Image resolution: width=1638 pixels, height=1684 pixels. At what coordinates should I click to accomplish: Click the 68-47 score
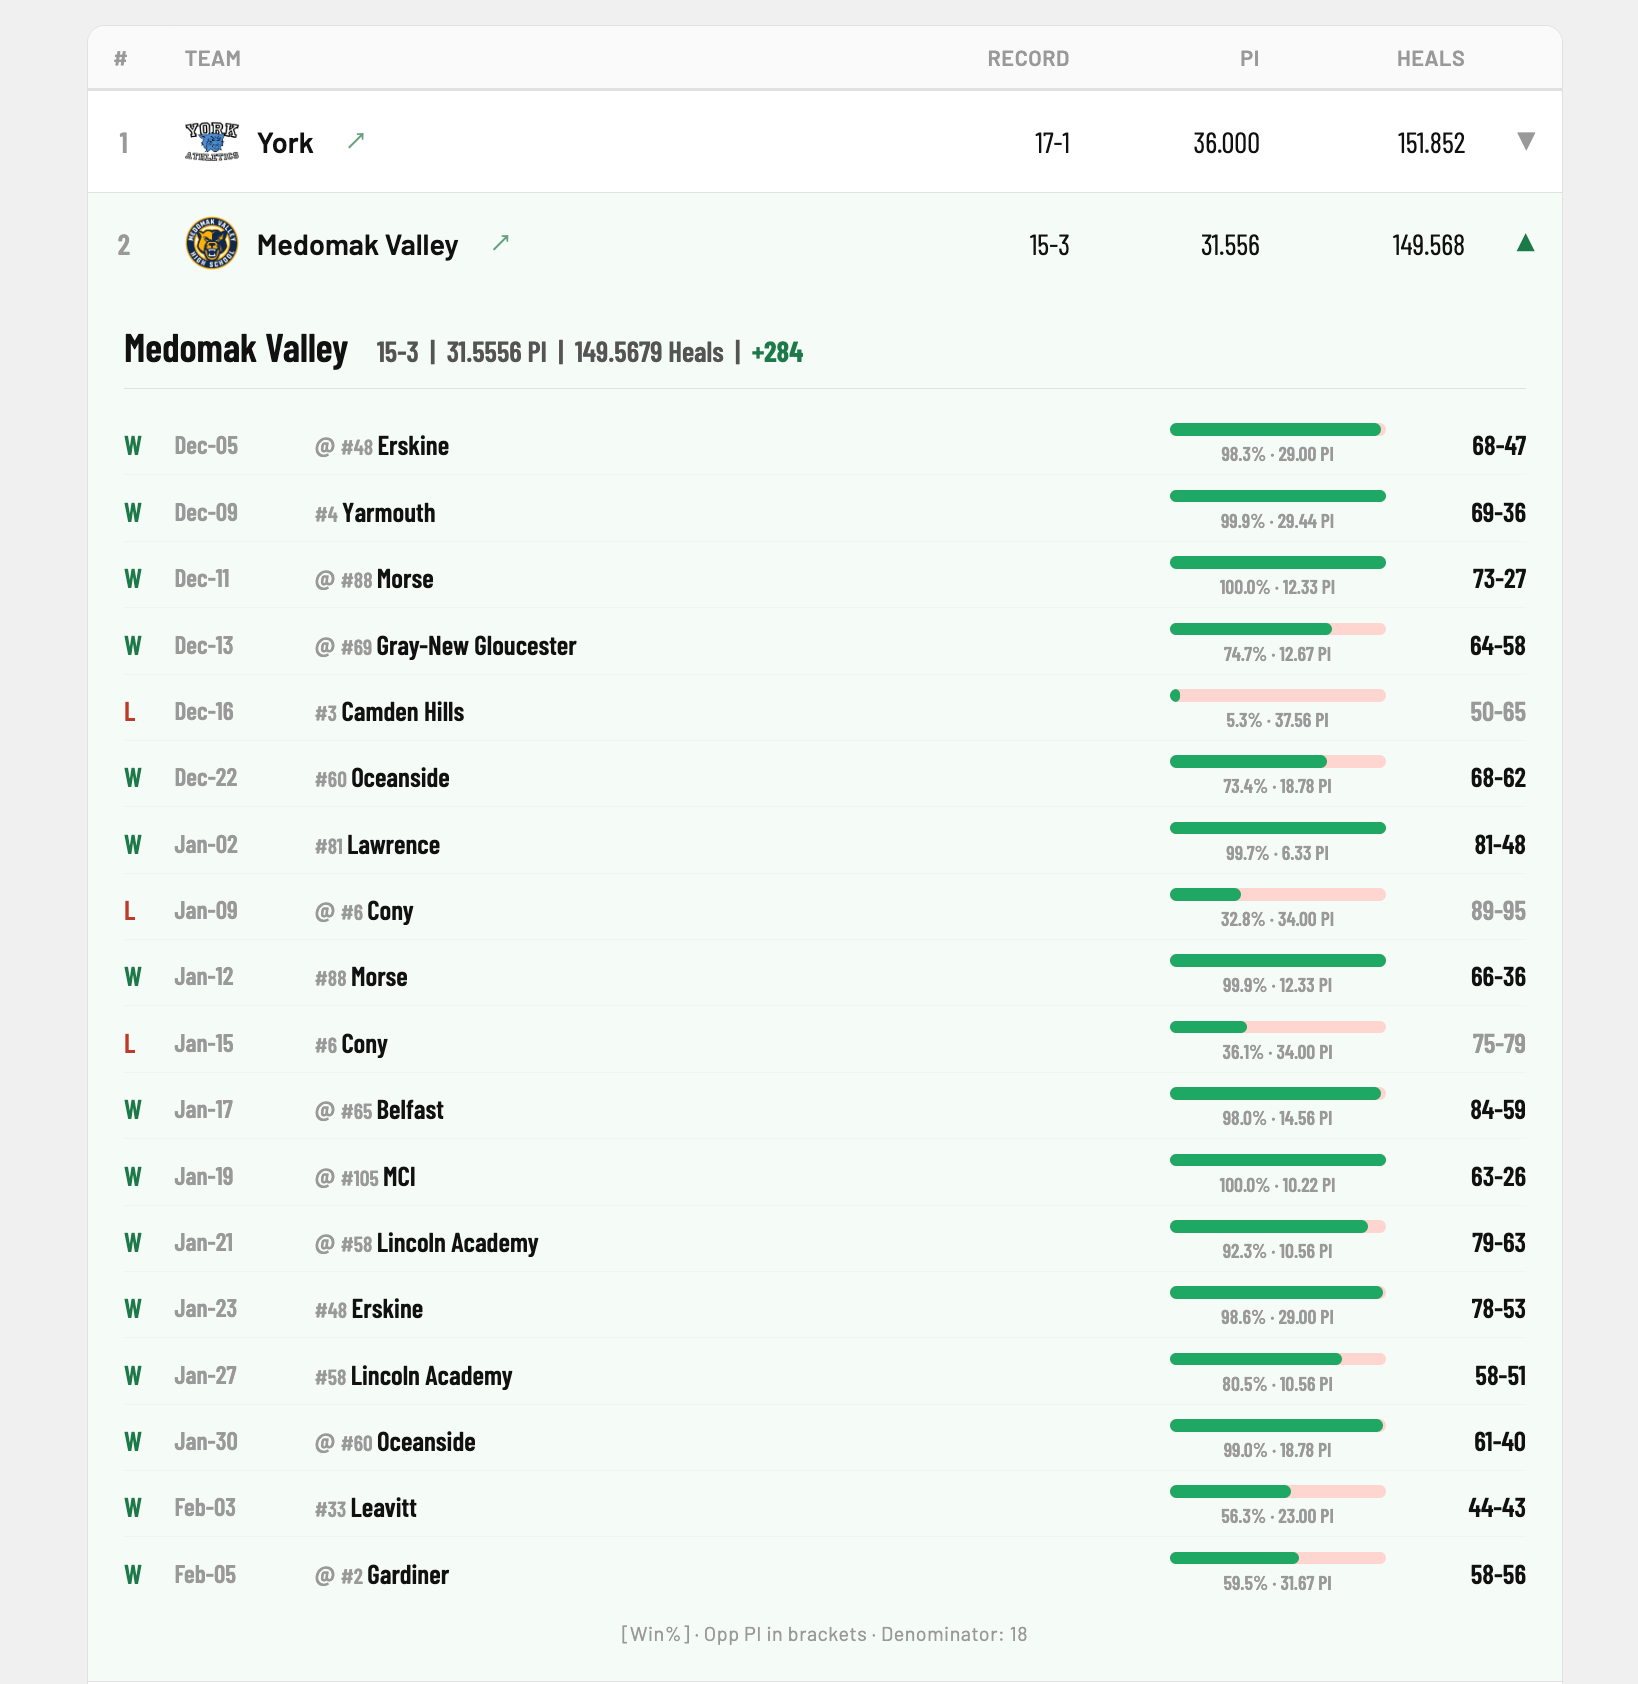coord(1498,446)
